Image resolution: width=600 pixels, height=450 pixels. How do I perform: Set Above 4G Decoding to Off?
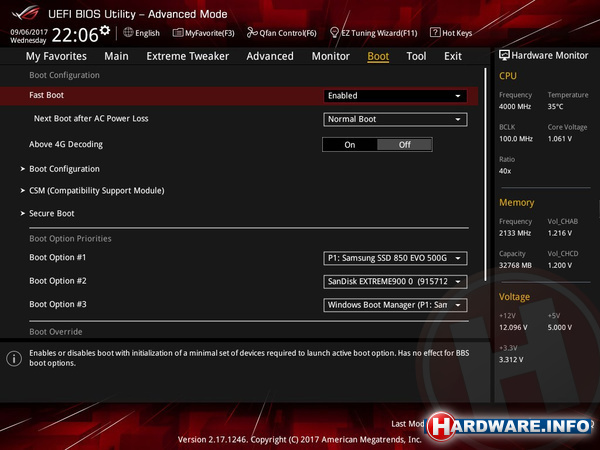click(x=405, y=145)
